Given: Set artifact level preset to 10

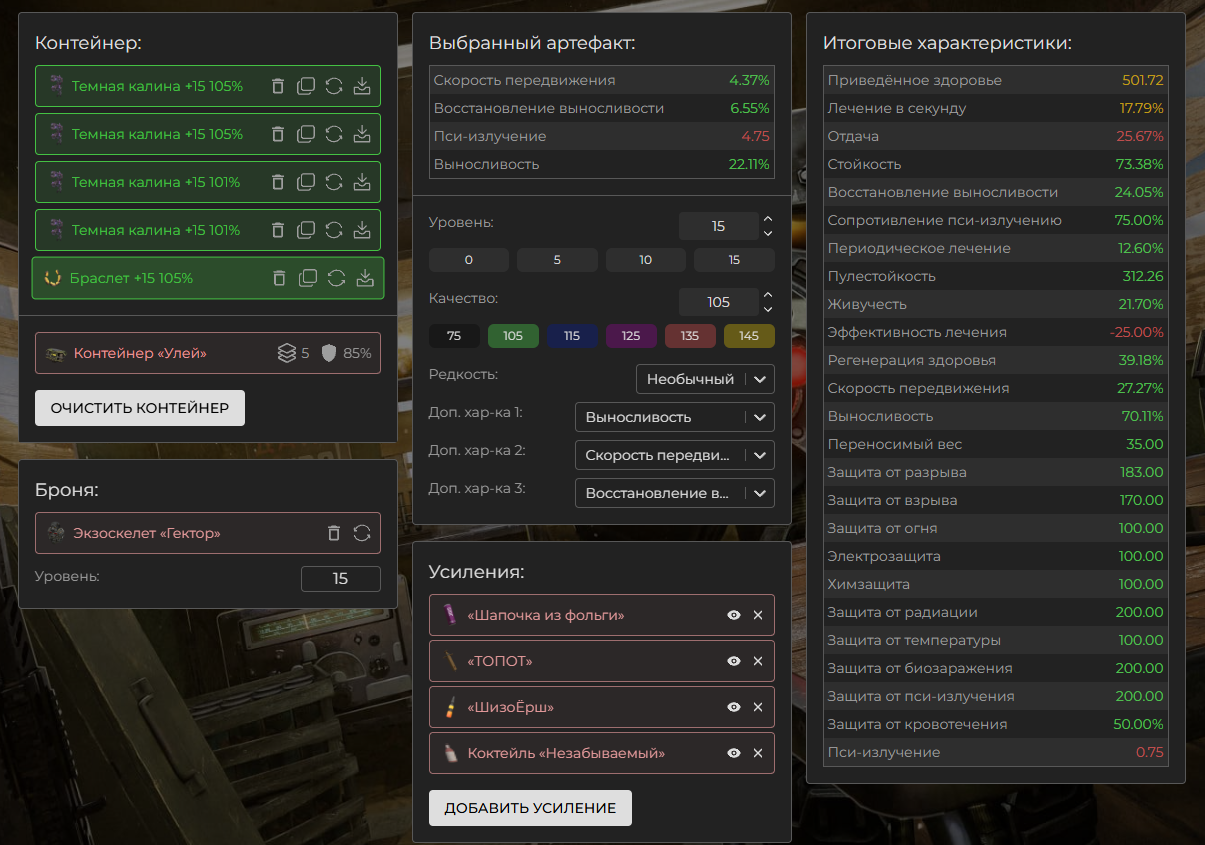Looking at the screenshot, I should [646, 260].
